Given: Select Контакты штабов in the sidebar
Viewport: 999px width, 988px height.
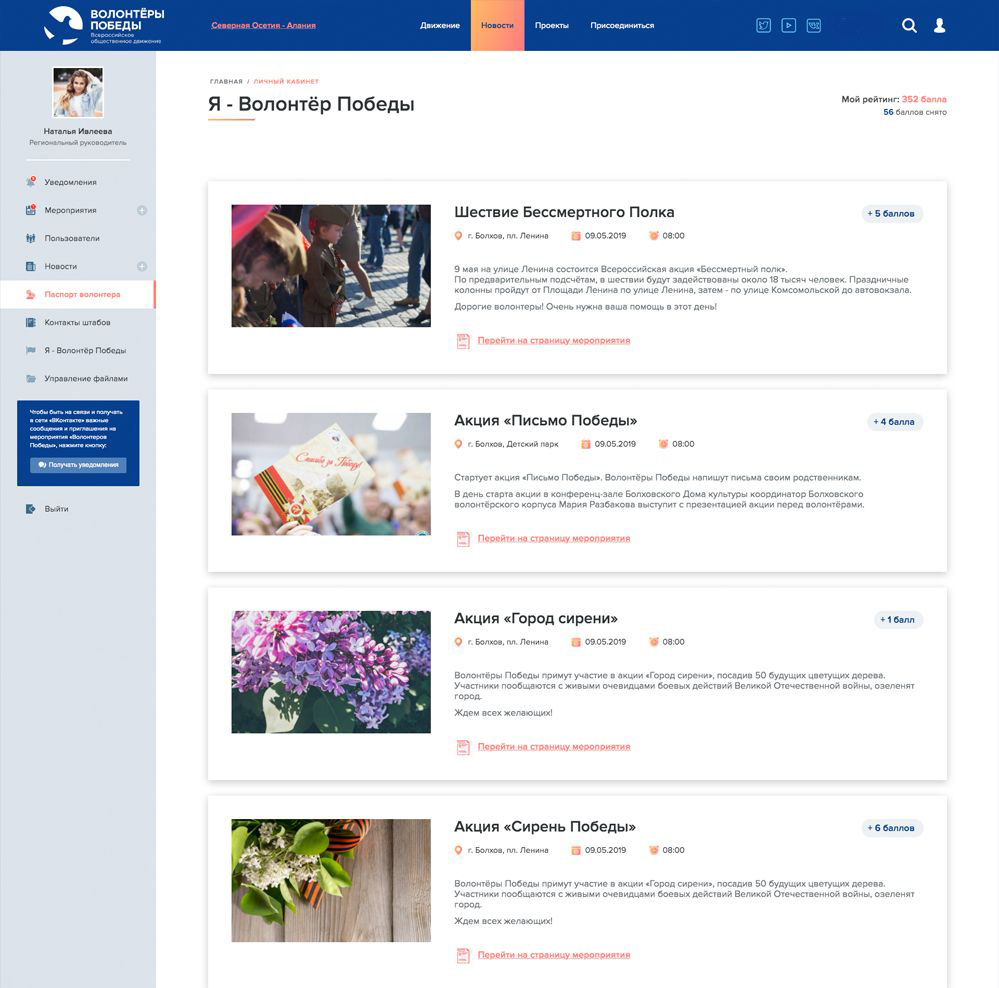Looking at the screenshot, I should point(77,323).
